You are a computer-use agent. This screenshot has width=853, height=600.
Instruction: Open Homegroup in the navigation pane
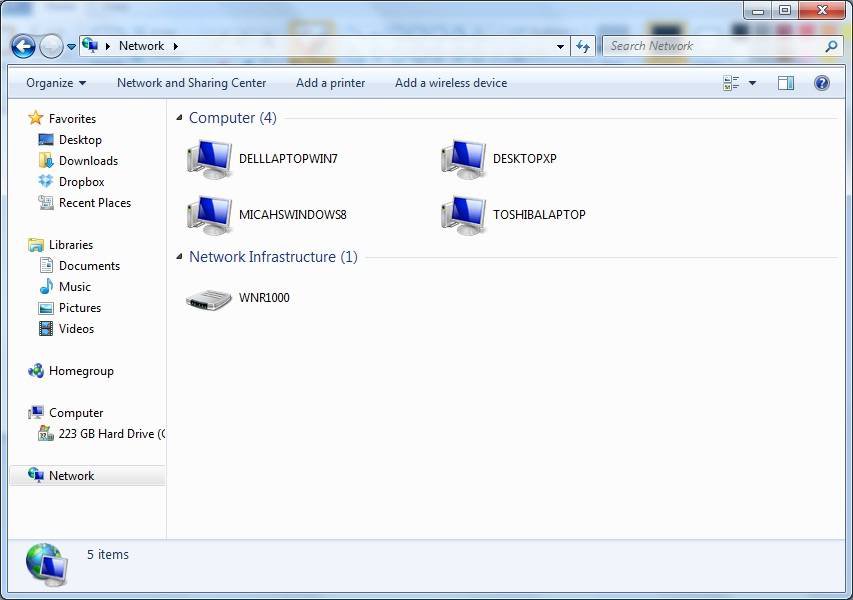pyautogui.click(x=81, y=371)
